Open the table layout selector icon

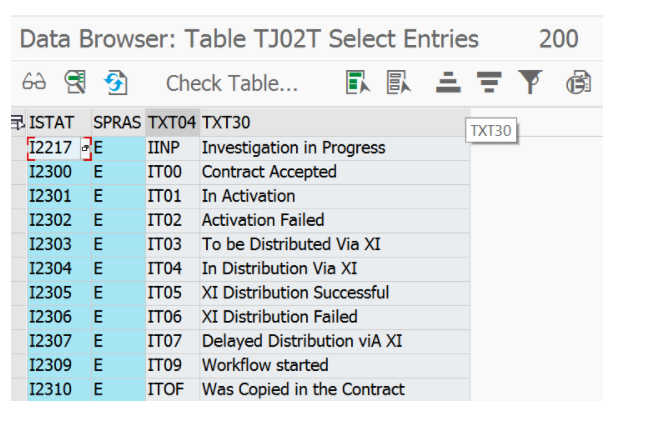click(x=18, y=122)
